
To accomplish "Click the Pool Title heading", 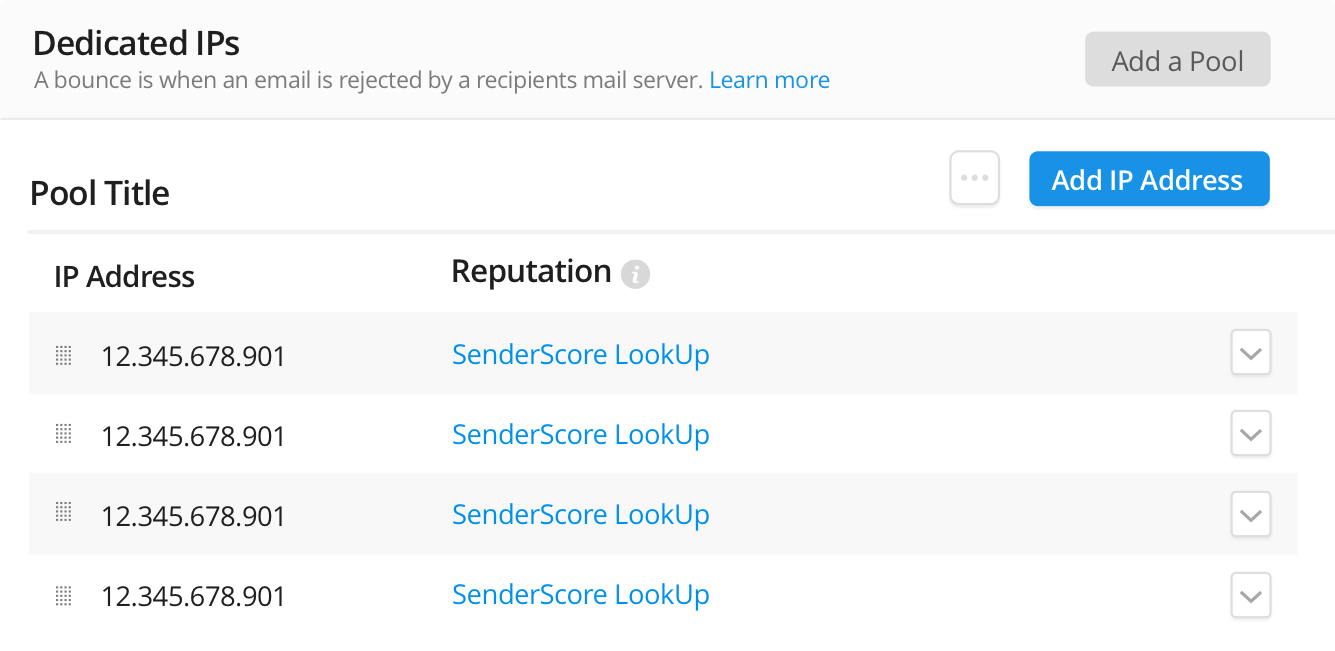I will pos(100,193).
